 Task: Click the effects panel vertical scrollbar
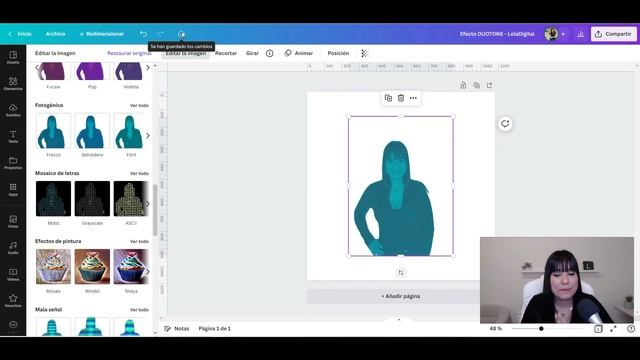pyautogui.click(x=155, y=209)
